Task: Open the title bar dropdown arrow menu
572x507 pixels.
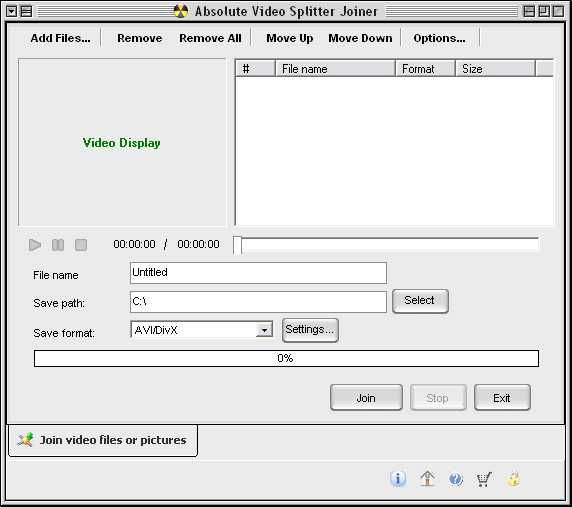Action: (12, 11)
